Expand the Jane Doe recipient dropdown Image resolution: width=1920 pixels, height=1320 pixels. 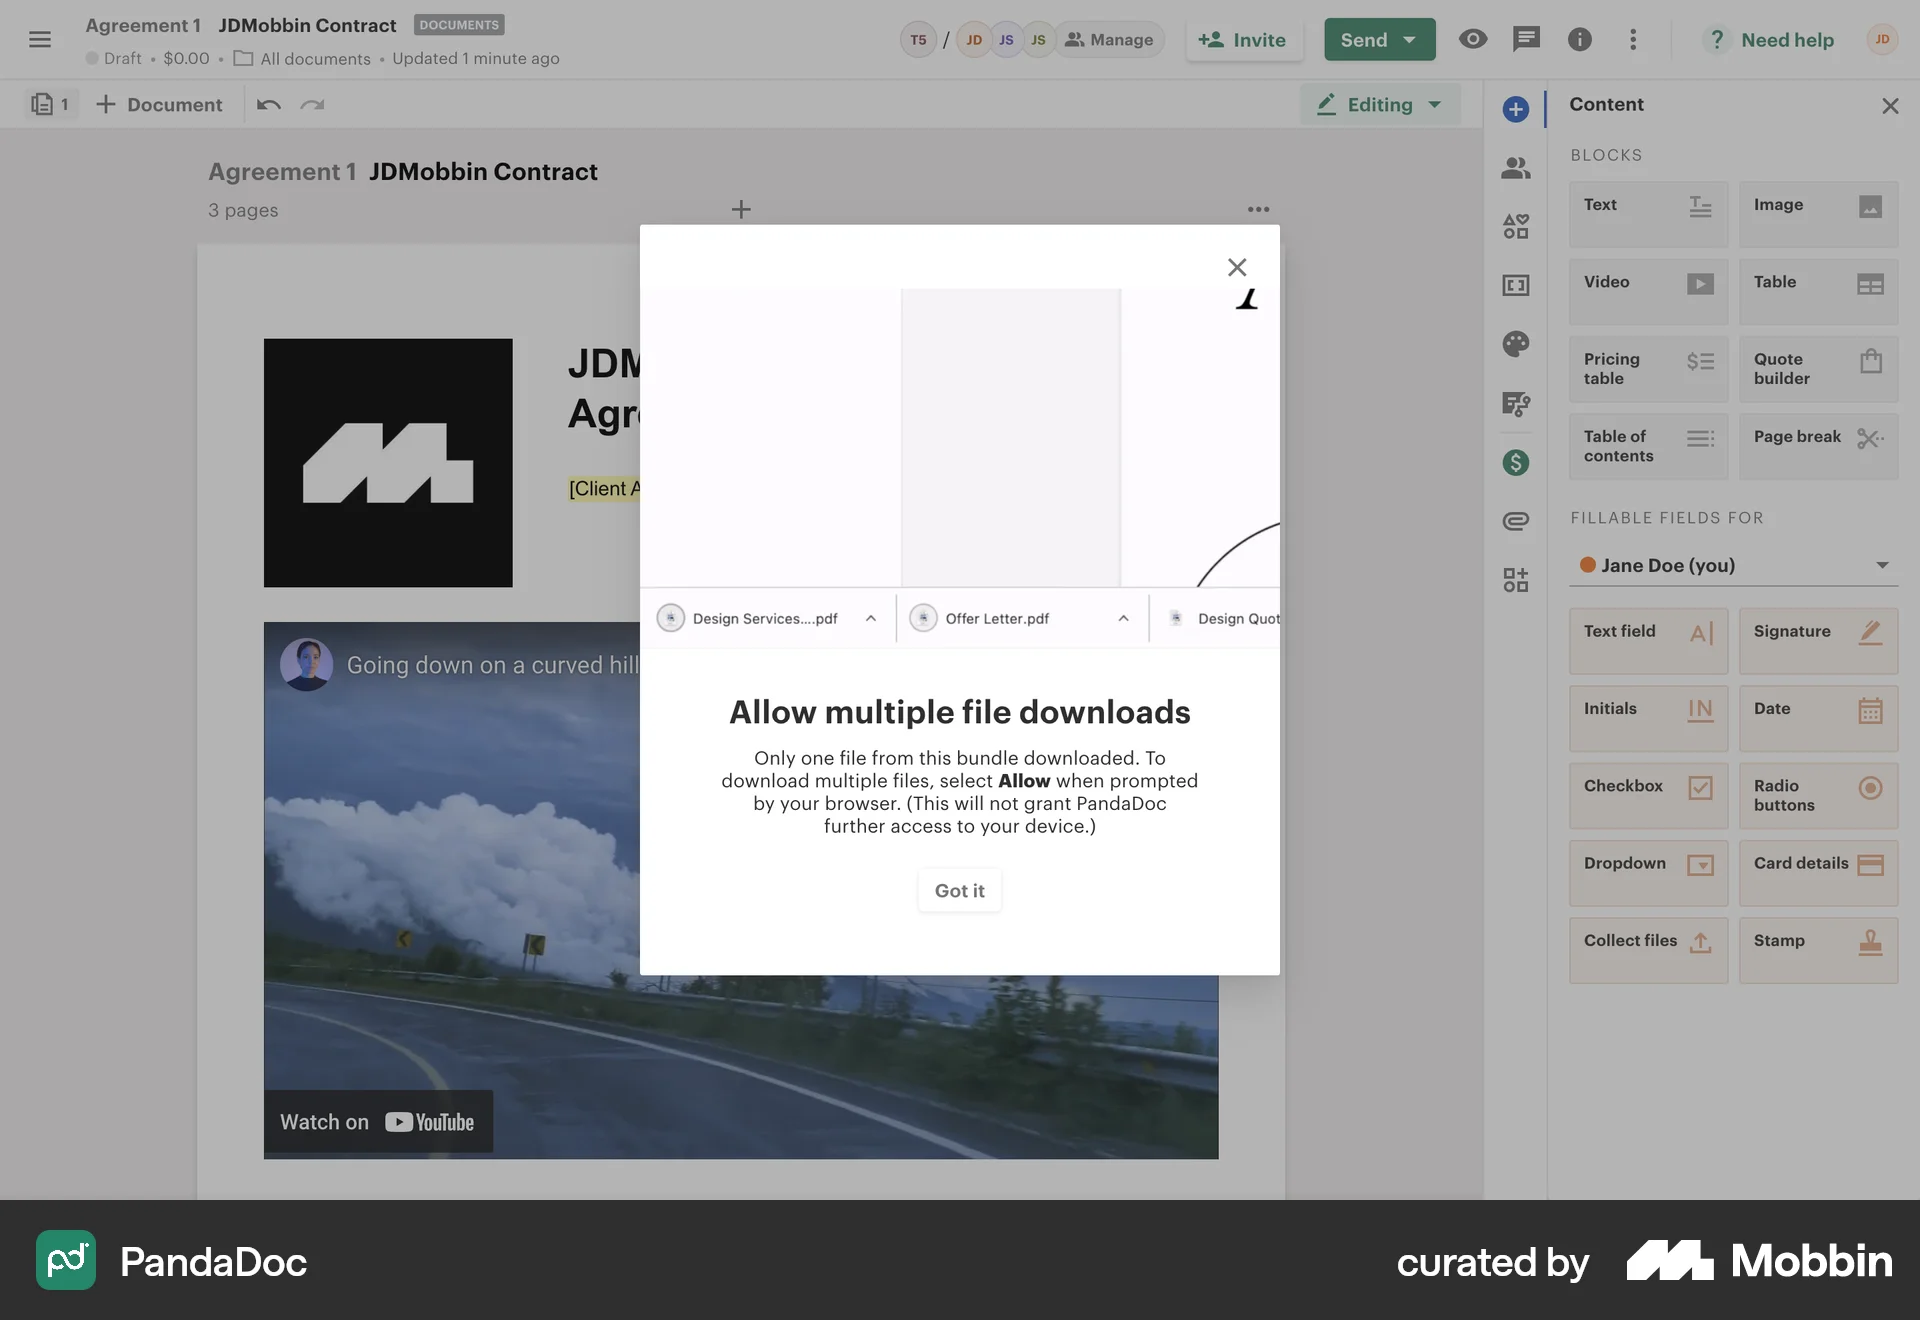tap(1882, 565)
